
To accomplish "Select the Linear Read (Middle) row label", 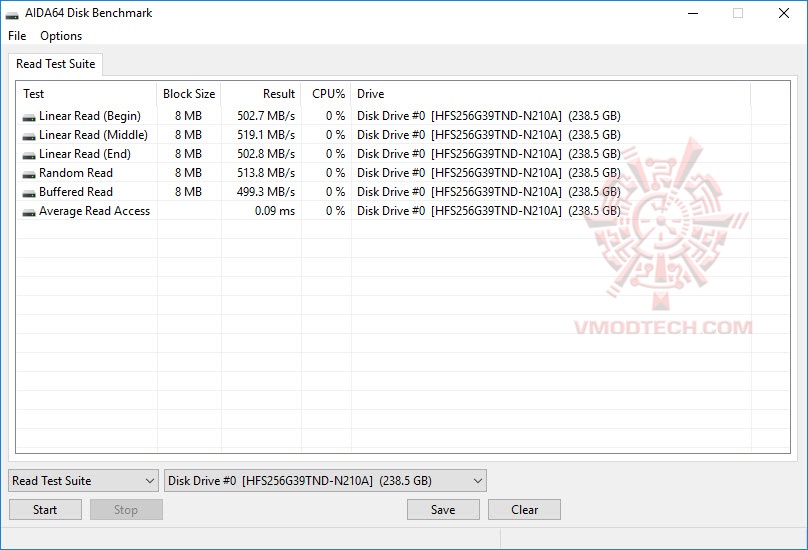I will (x=93, y=135).
